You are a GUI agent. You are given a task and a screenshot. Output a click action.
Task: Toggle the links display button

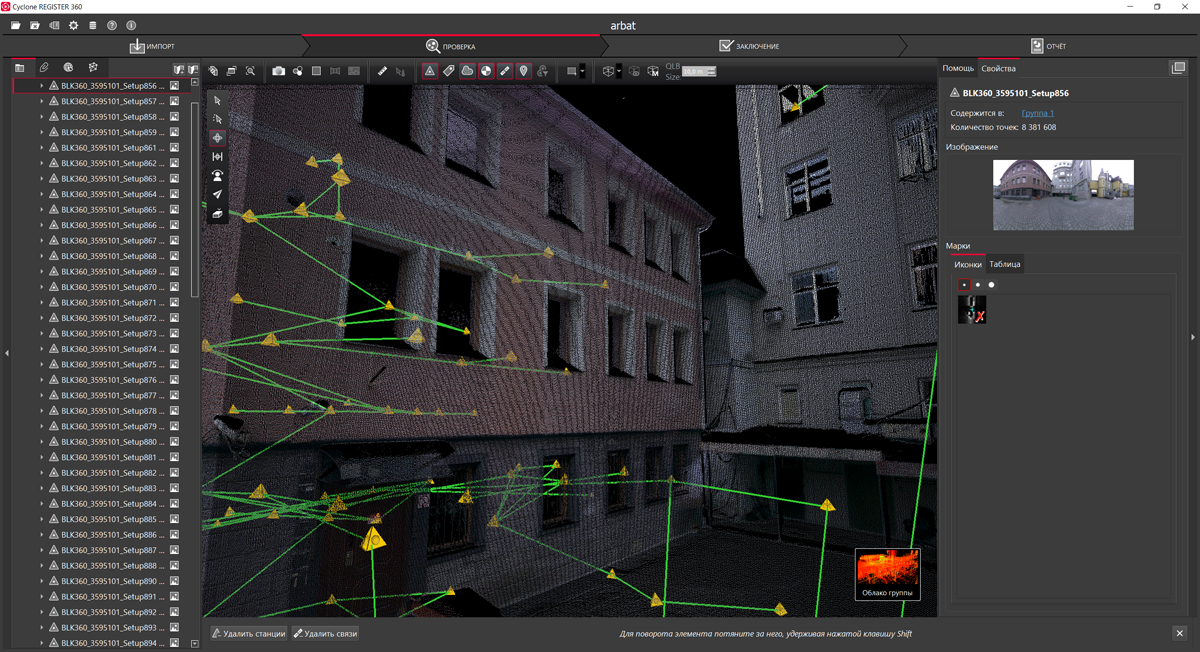pyautogui.click(x=504, y=71)
